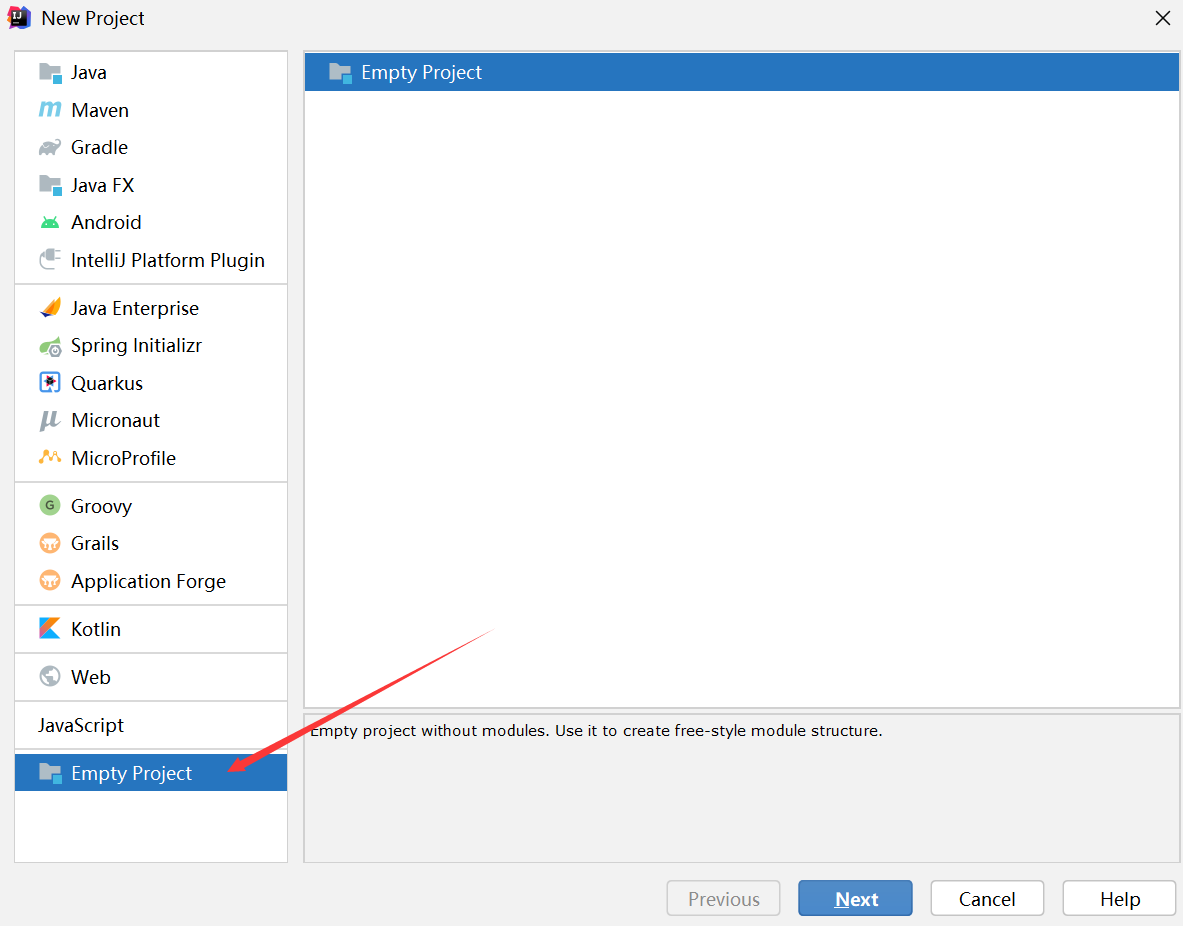Select the Empty Project template row
The height and width of the screenshot is (926, 1183).
pos(742,72)
